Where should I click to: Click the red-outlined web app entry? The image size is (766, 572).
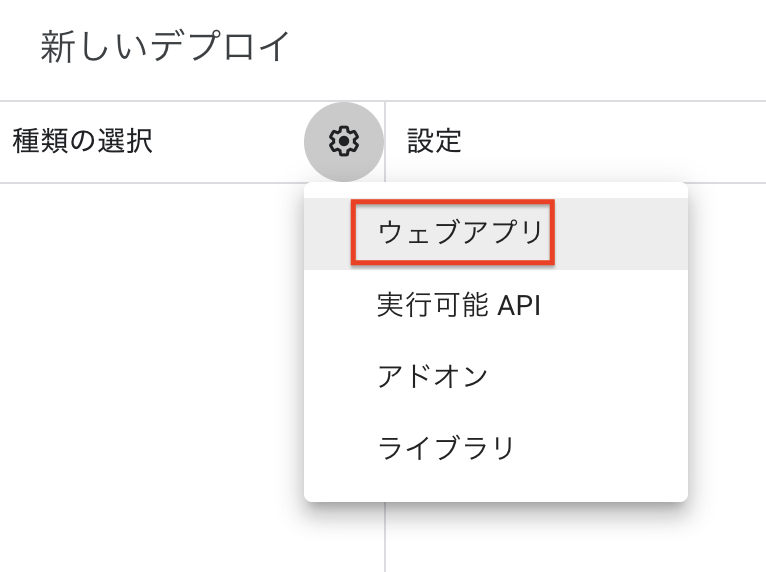[x=453, y=234]
